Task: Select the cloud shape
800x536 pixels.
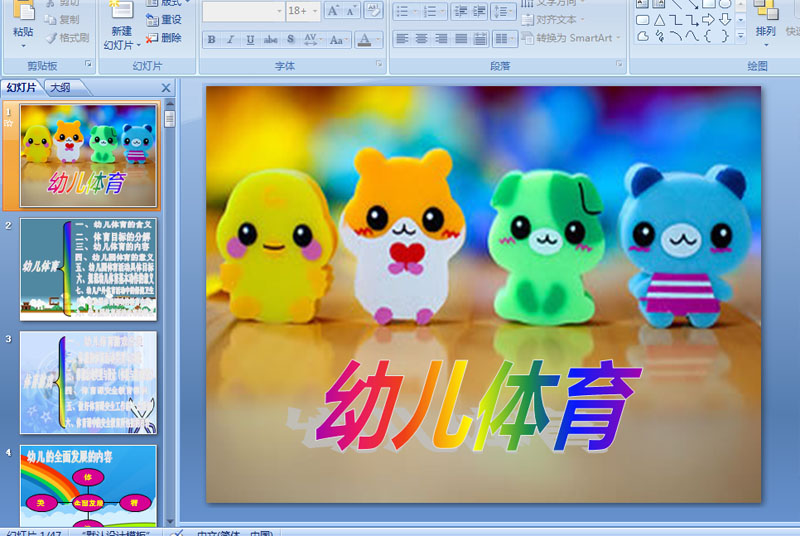Action: [643, 36]
